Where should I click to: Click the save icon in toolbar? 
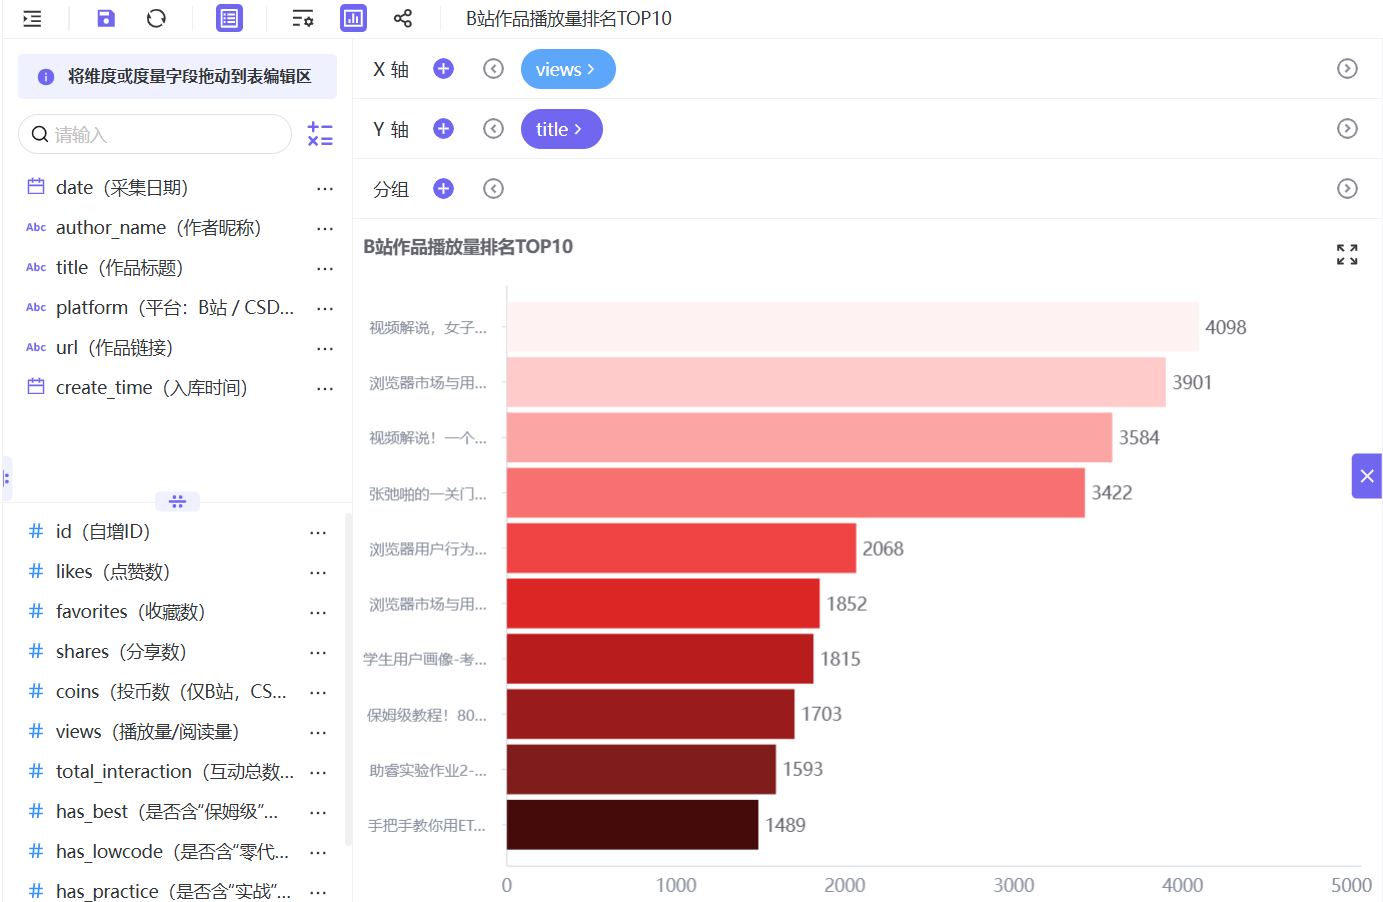point(106,18)
